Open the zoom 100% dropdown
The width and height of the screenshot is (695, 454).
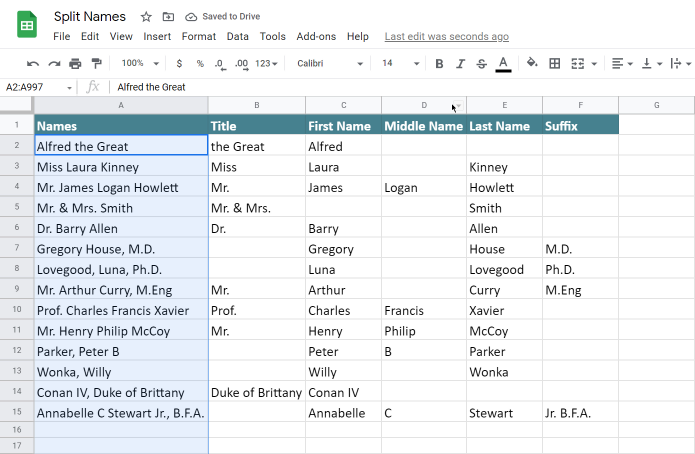pyautogui.click(x=140, y=63)
